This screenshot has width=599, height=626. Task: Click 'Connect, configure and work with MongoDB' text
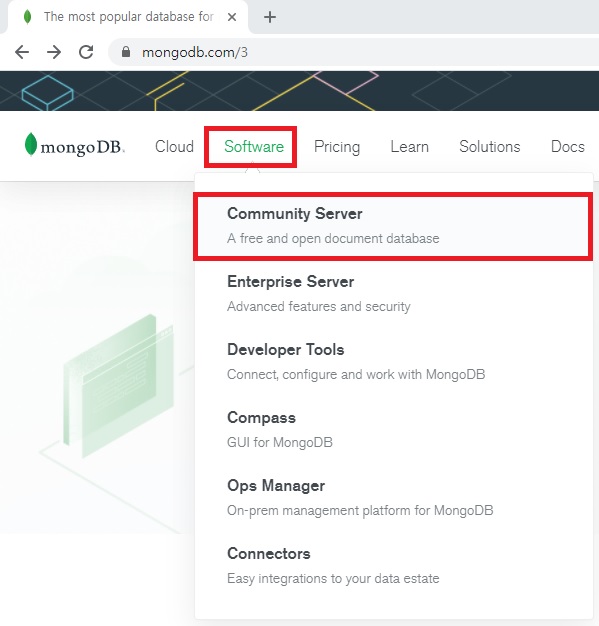pos(356,374)
